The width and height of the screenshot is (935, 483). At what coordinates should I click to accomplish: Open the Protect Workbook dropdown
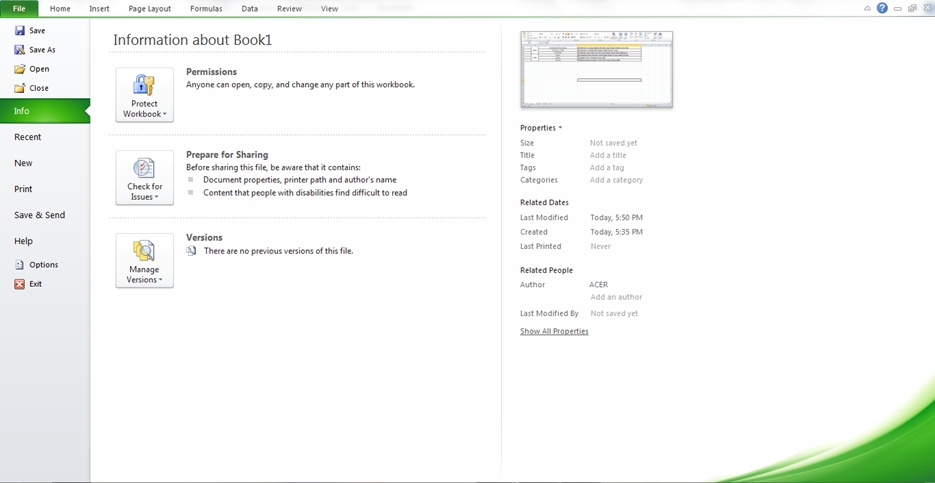144,95
